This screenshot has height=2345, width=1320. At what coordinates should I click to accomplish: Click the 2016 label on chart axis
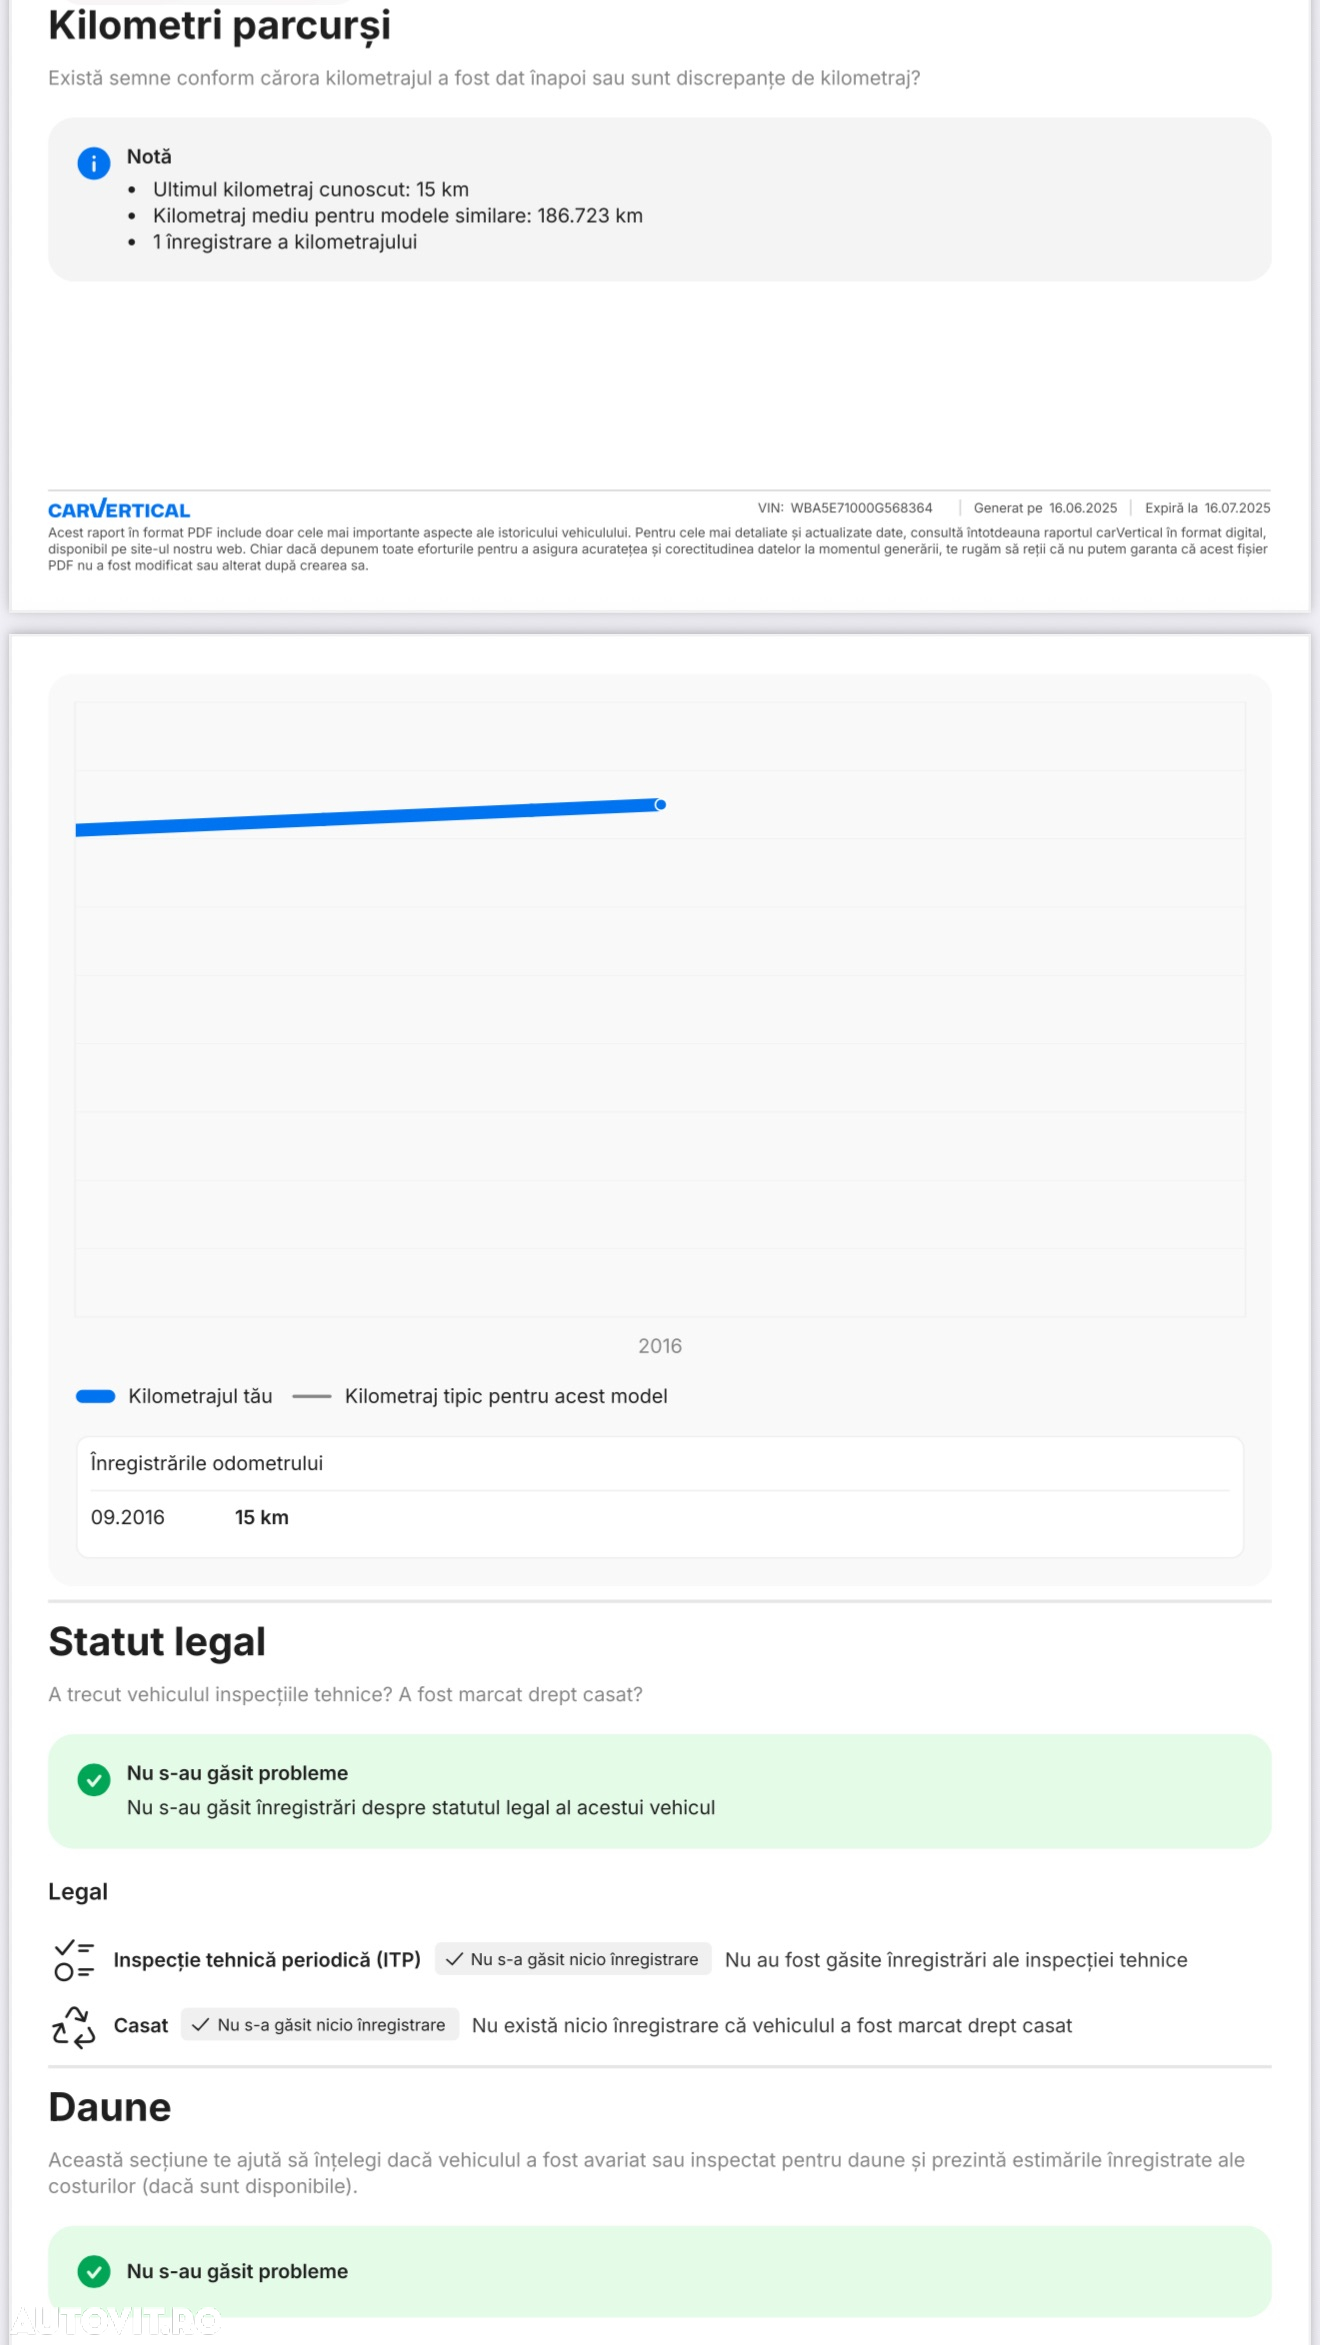point(660,1346)
